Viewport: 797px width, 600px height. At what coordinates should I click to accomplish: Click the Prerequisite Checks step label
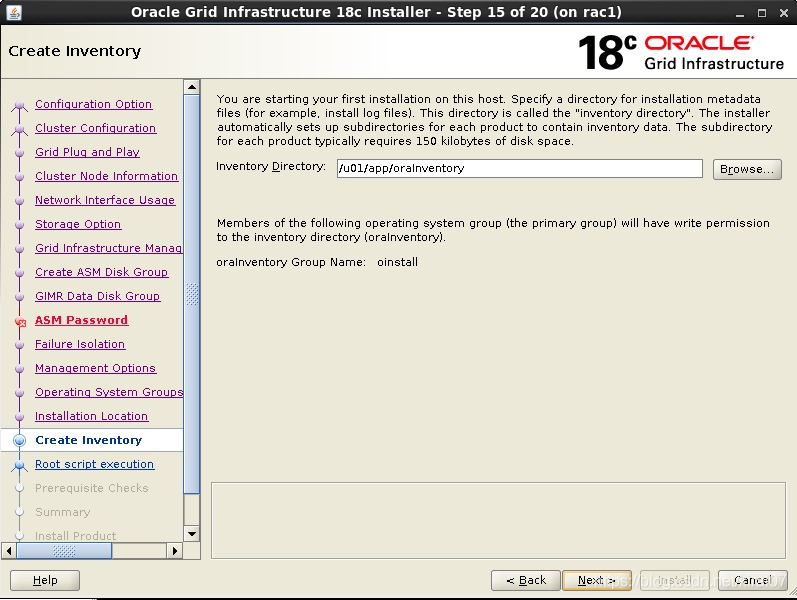coord(91,488)
